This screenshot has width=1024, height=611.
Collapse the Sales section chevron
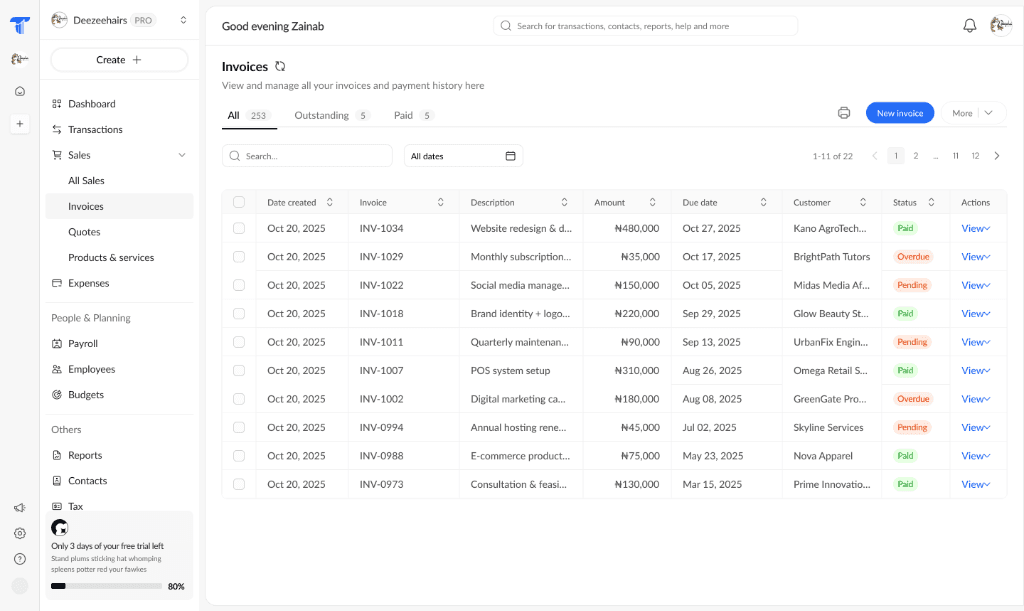181,155
